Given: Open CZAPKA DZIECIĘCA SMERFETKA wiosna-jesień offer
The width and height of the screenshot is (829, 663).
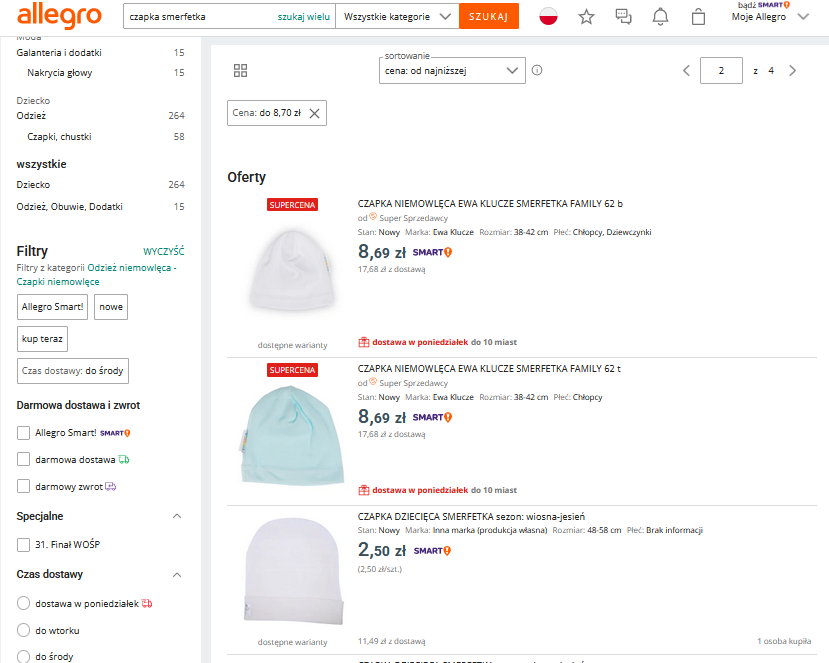Looking at the screenshot, I should coord(471,517).
